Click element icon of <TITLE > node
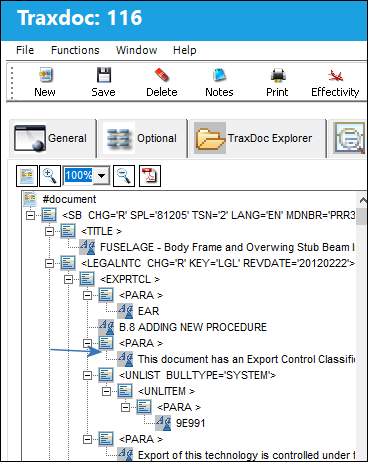368x462 pixels. 68,231
